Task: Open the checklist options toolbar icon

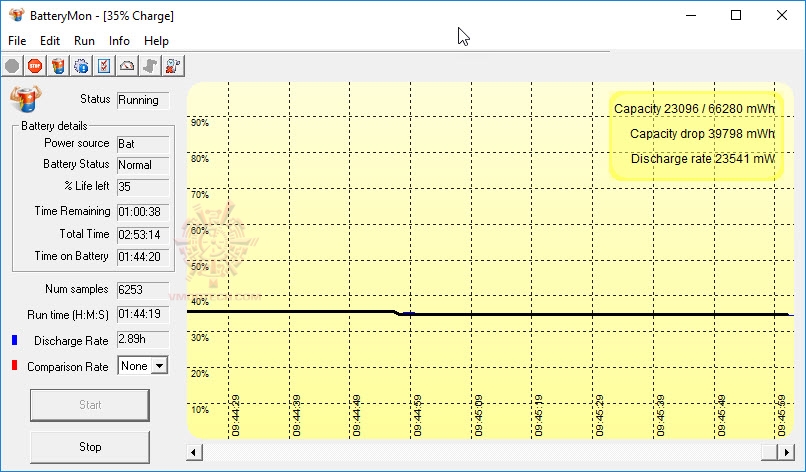Action: tap(104, 66)
